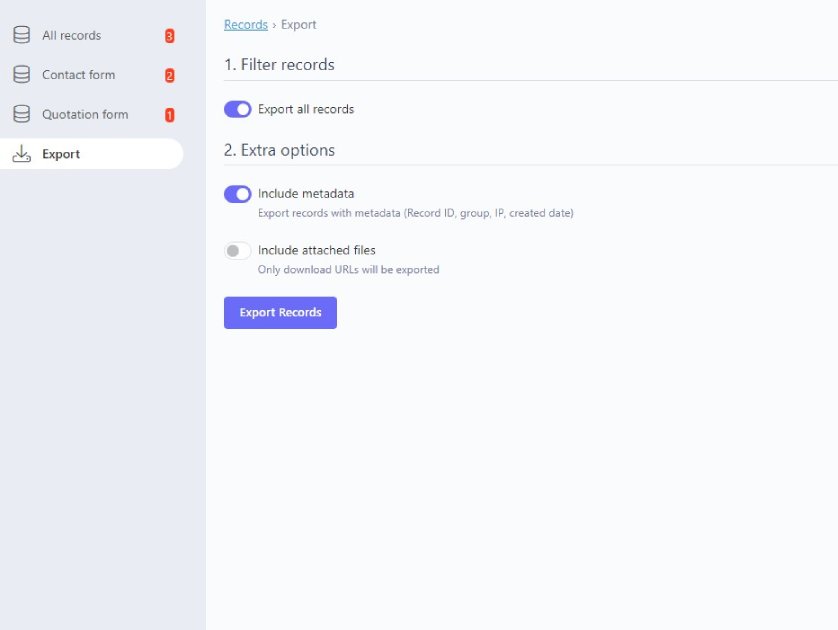
Task: Click the Export download icon in sidebar
Action: coord(21,153)
